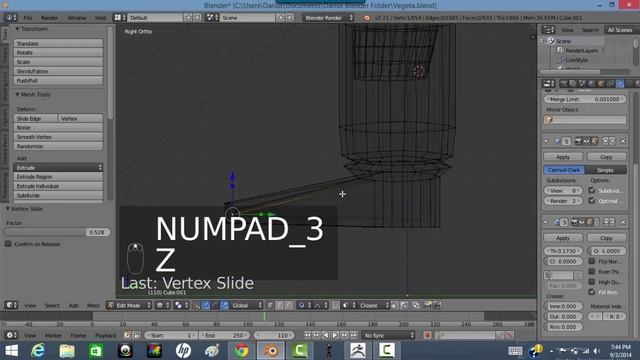Open the No Sync dropdown in timeline
Image resolution: width=640 pixels, height=360 pixels.
tap(389, 335)
